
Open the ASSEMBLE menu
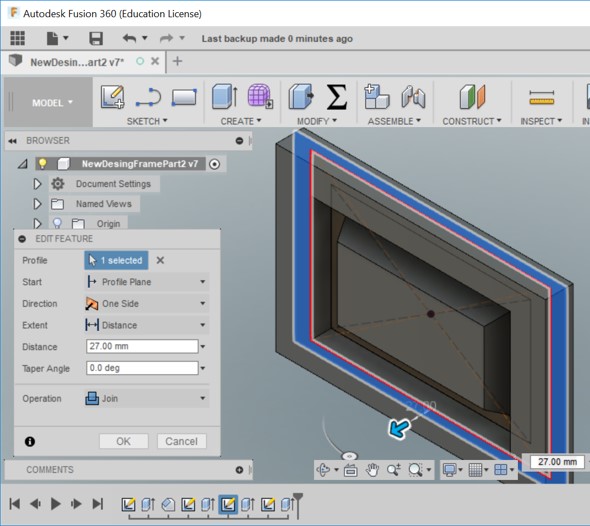click(x=394, y=121)
